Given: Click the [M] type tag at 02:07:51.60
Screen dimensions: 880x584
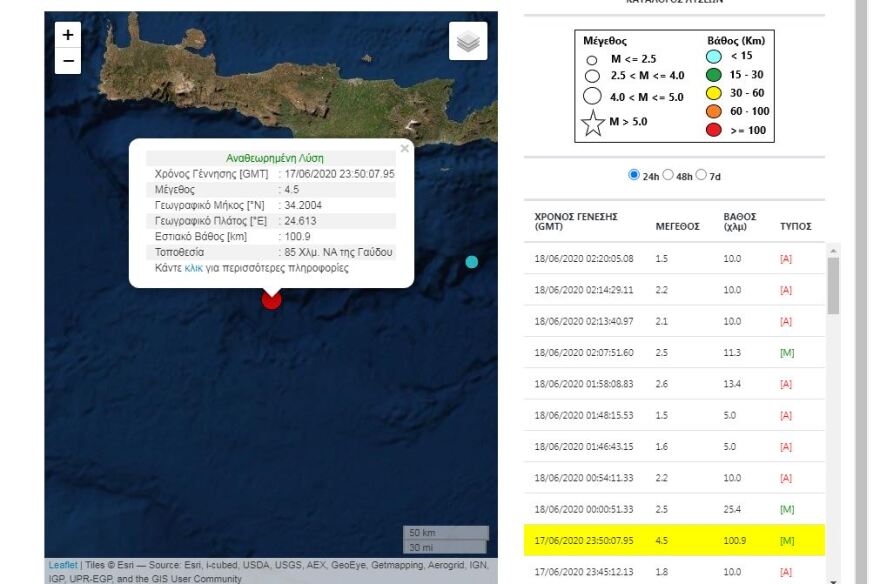Looking at the screenshot, I should coord(787,353).
